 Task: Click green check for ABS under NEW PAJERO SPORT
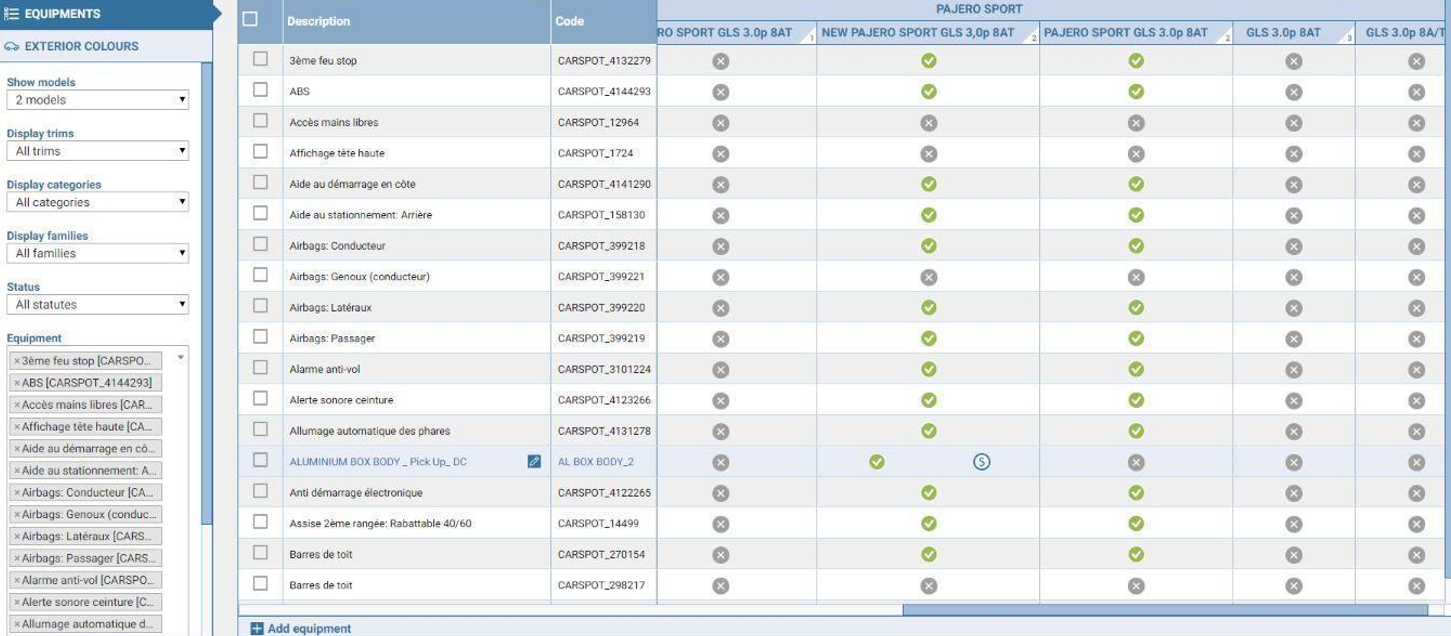coord(928,92)
